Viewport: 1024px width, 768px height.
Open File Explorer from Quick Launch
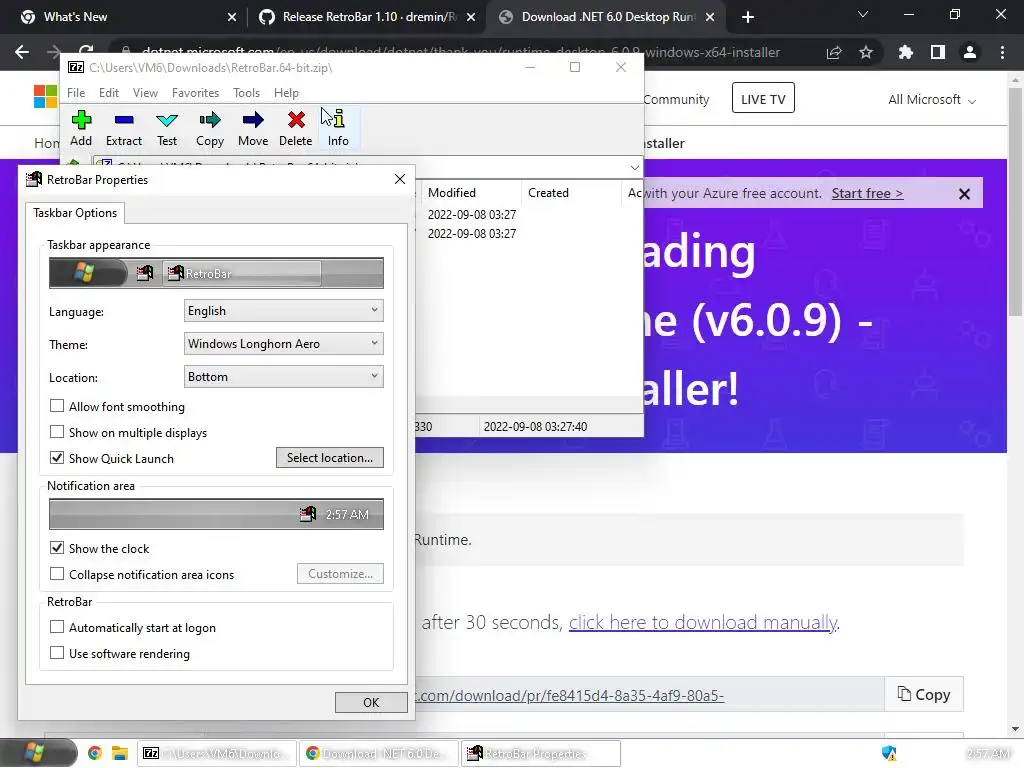[x=119, y=753]
